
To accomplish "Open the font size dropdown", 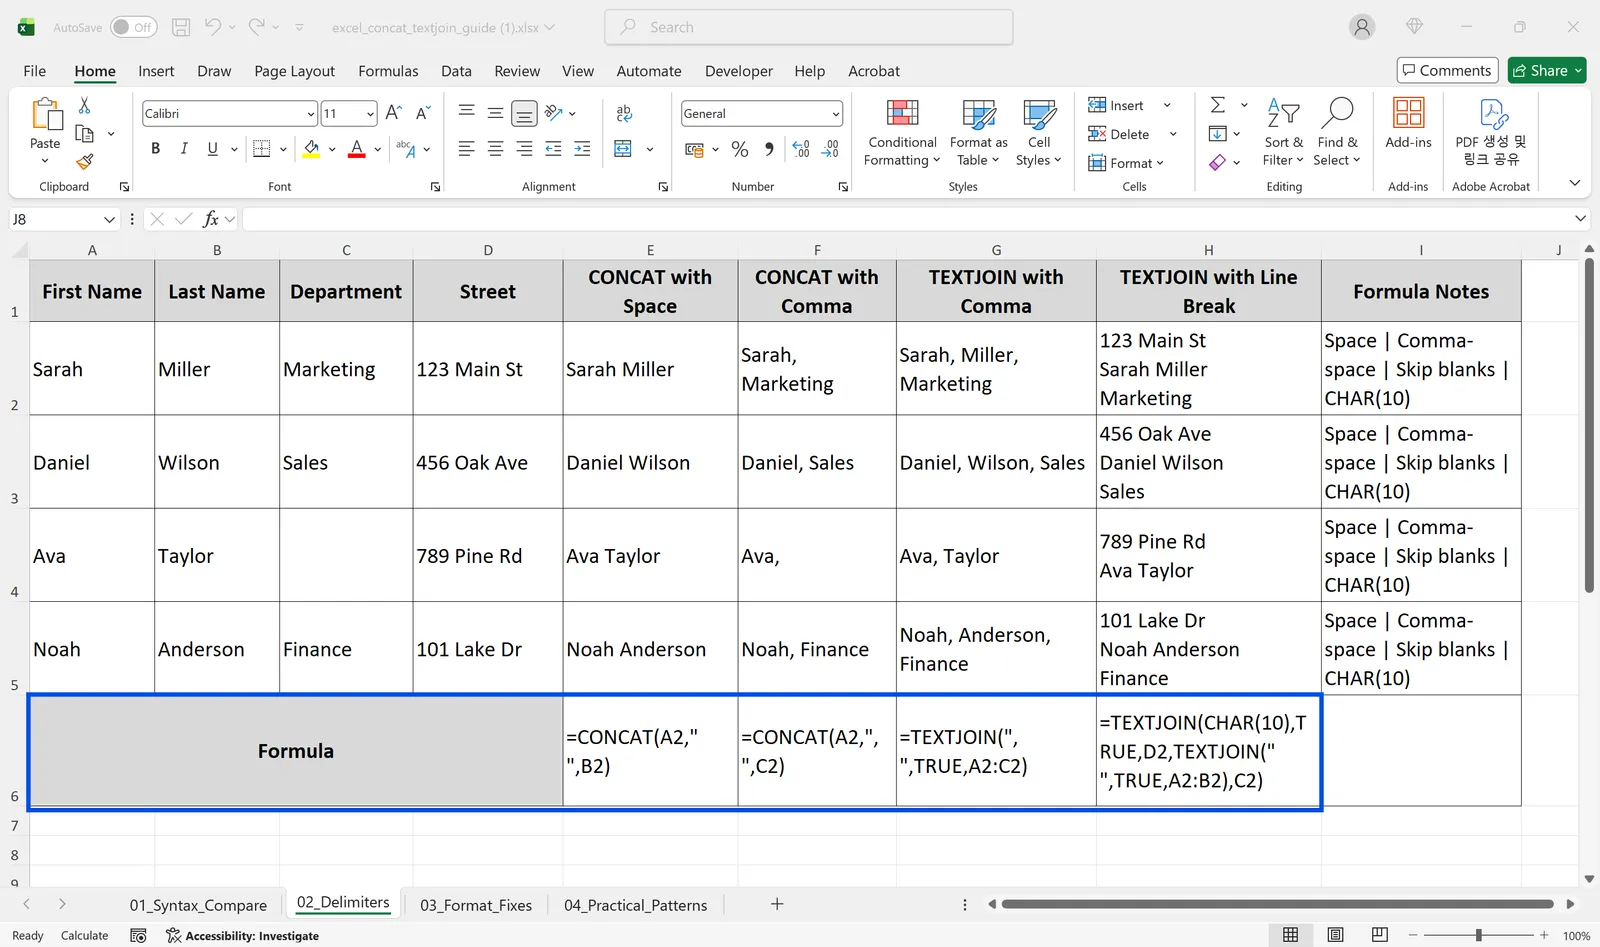I will coord(370,114).
